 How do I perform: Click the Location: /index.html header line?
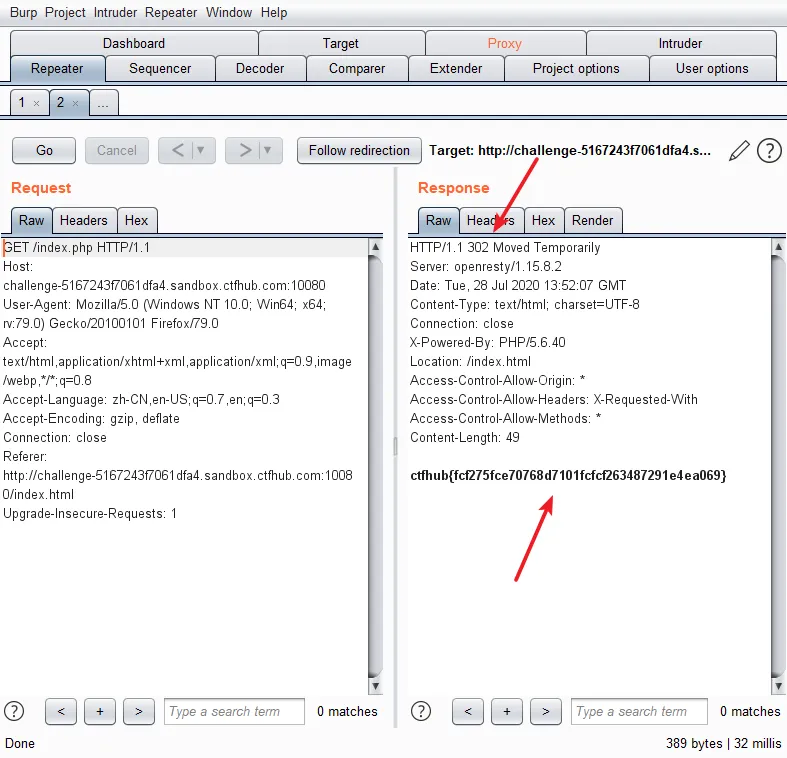(x=470, y=361)
